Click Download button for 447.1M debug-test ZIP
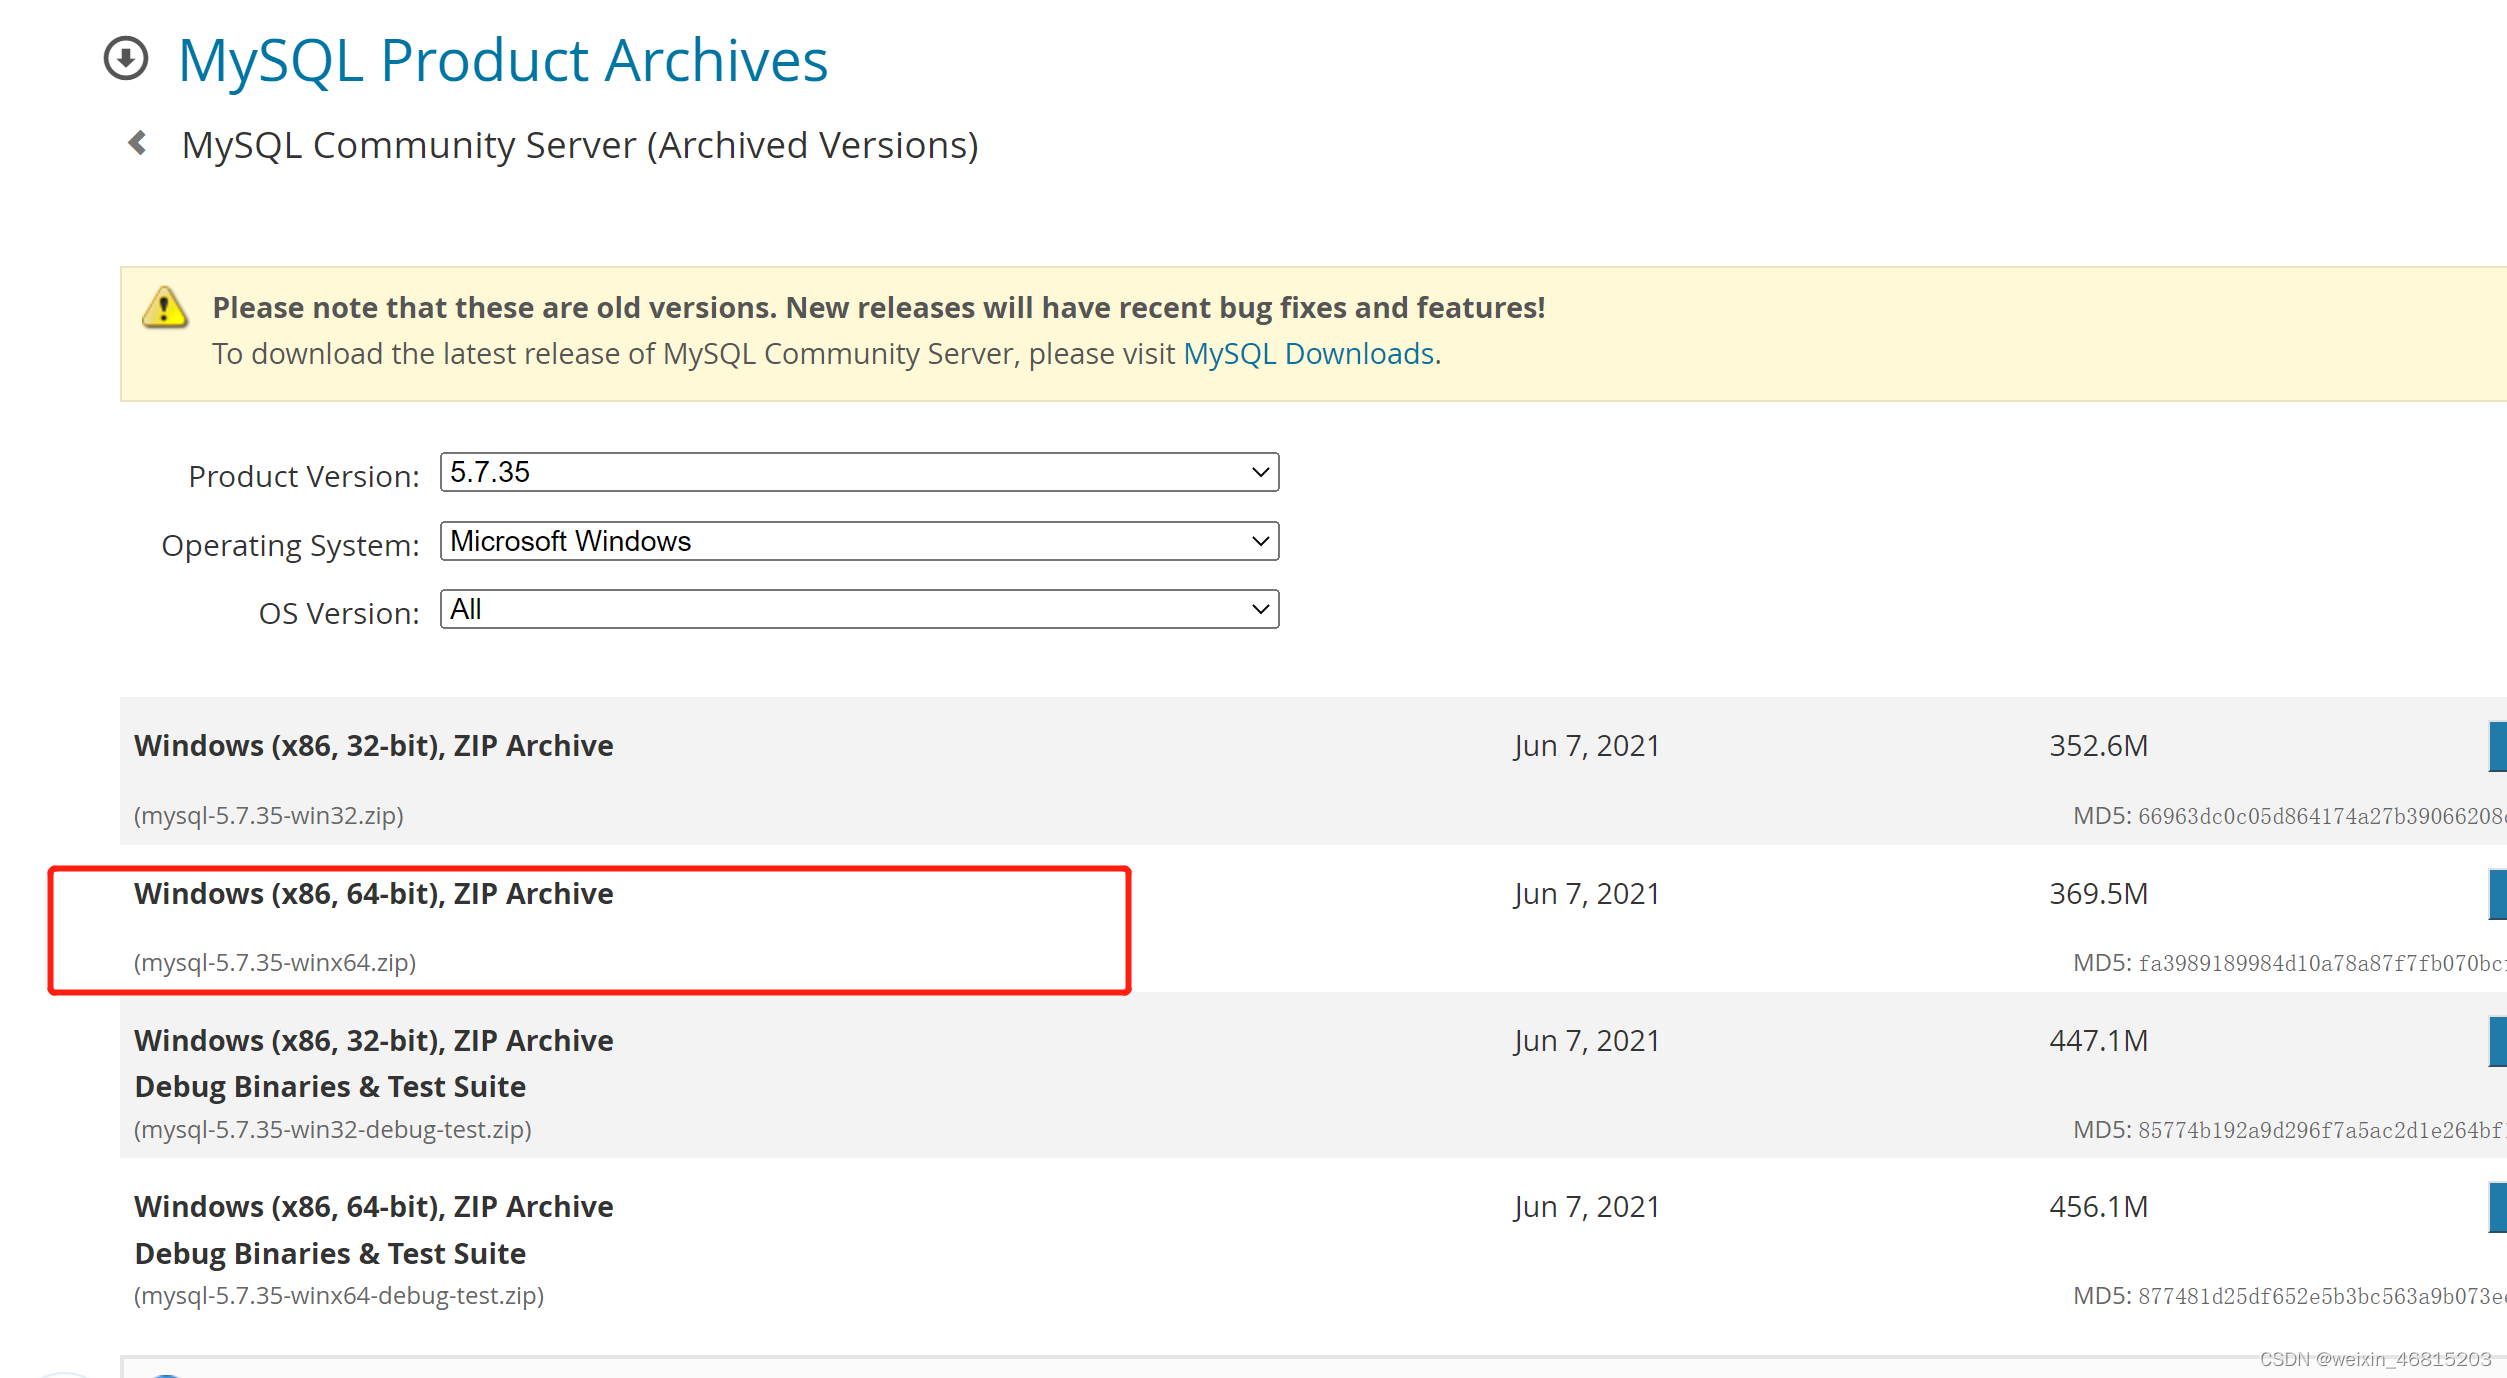Image resolution: width=2507 pixels, height=1378 pixels. coord(2497,1041)
